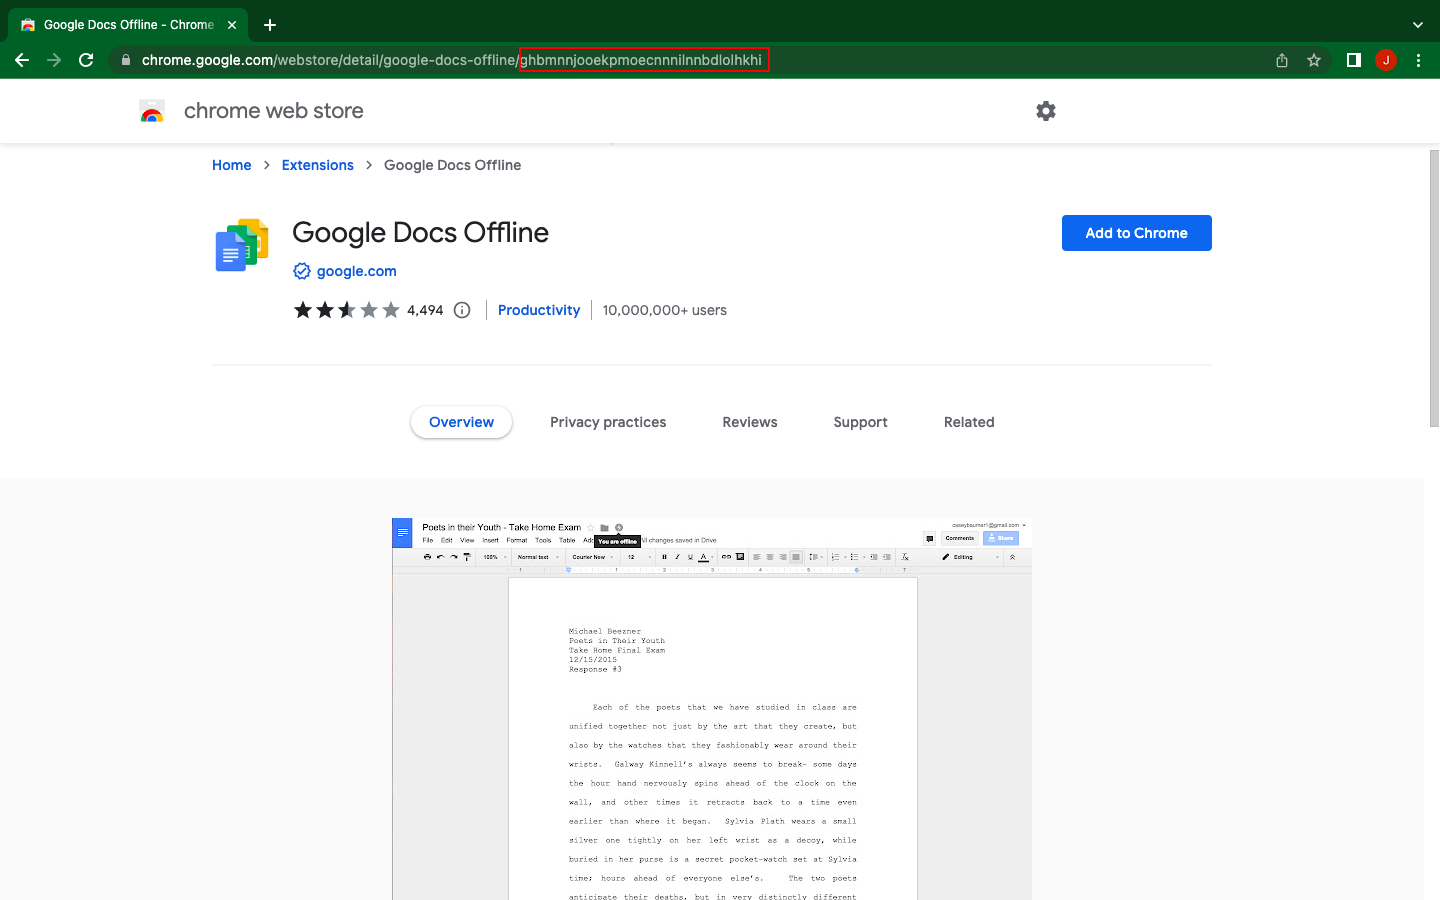
Task: Bookmark this page with the star icon
Action: point(1314,60)
